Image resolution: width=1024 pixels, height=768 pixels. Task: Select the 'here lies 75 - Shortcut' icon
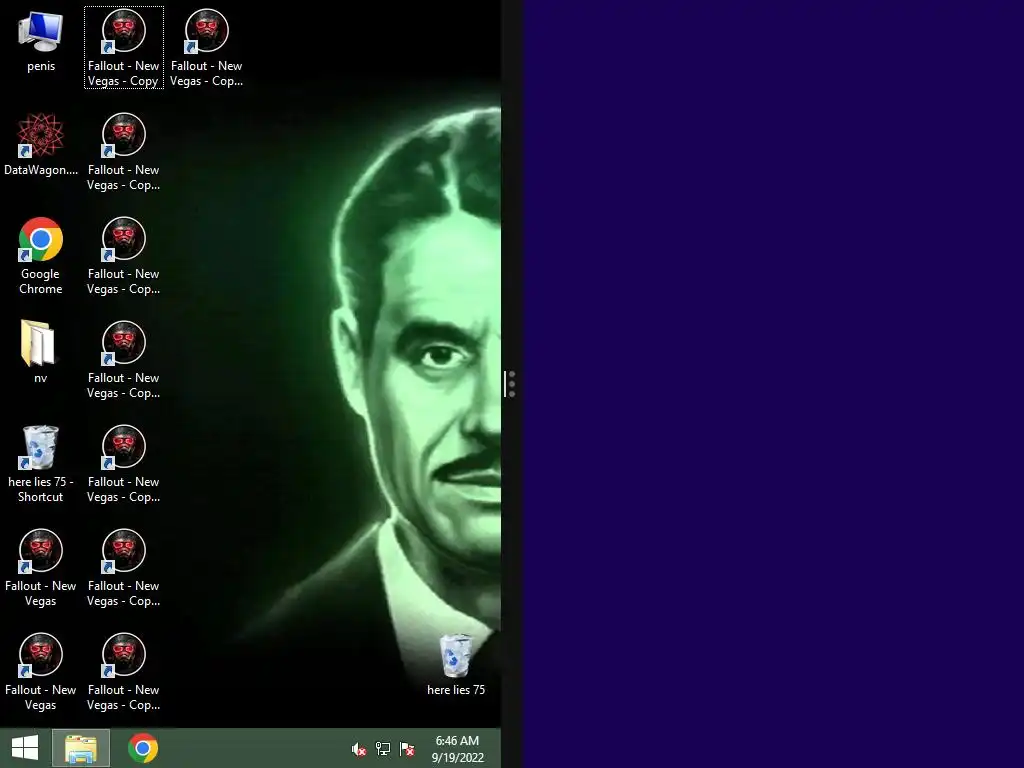tap(40, 464)
